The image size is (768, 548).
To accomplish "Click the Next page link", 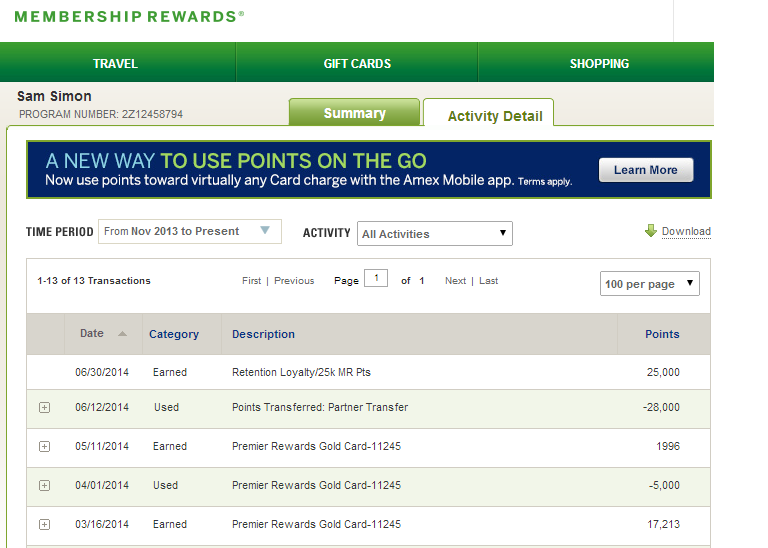I will tap(456, 281).
